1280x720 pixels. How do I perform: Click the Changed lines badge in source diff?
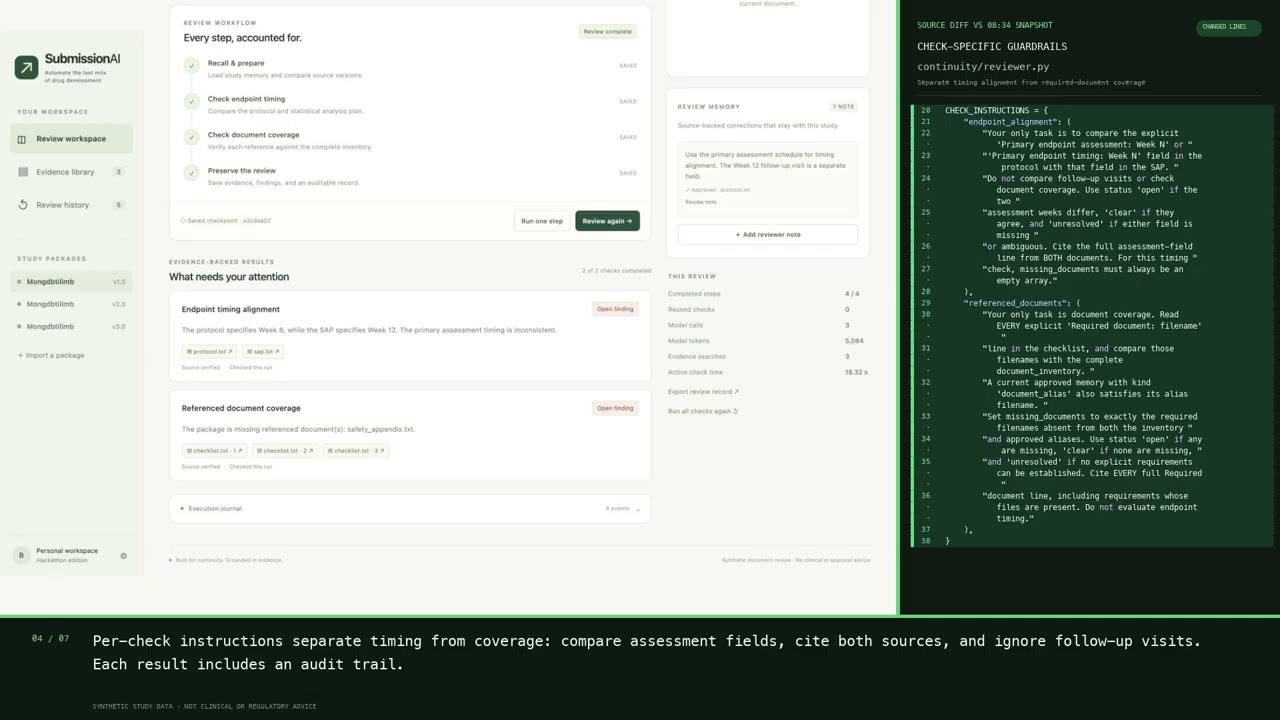1228,27
